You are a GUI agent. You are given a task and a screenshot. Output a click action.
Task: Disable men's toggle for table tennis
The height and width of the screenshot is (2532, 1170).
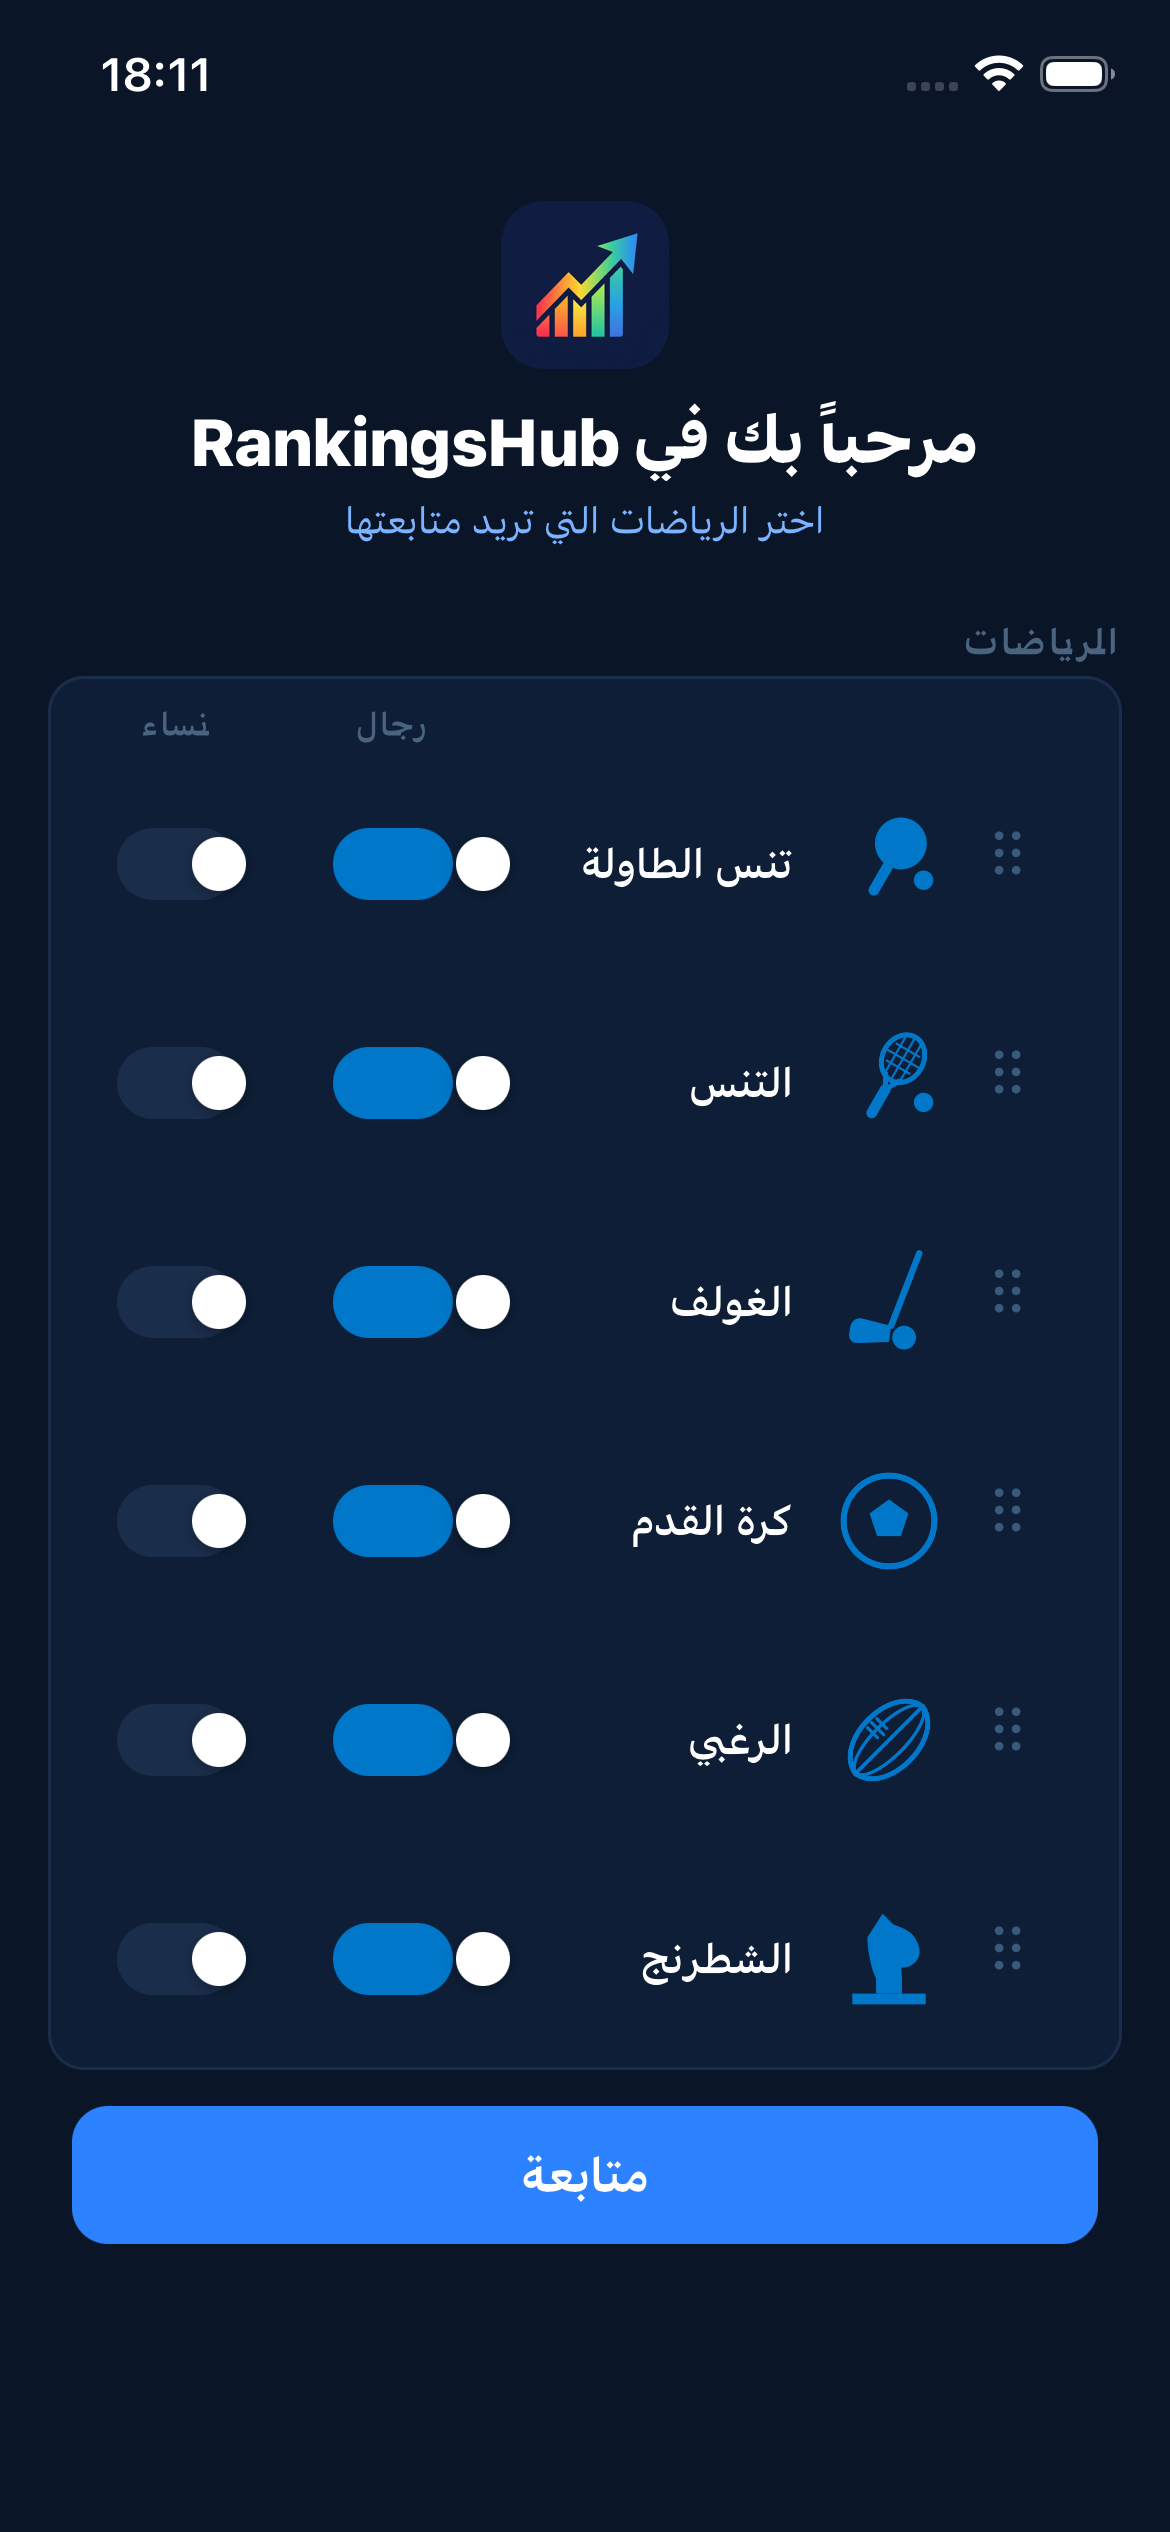421,864
